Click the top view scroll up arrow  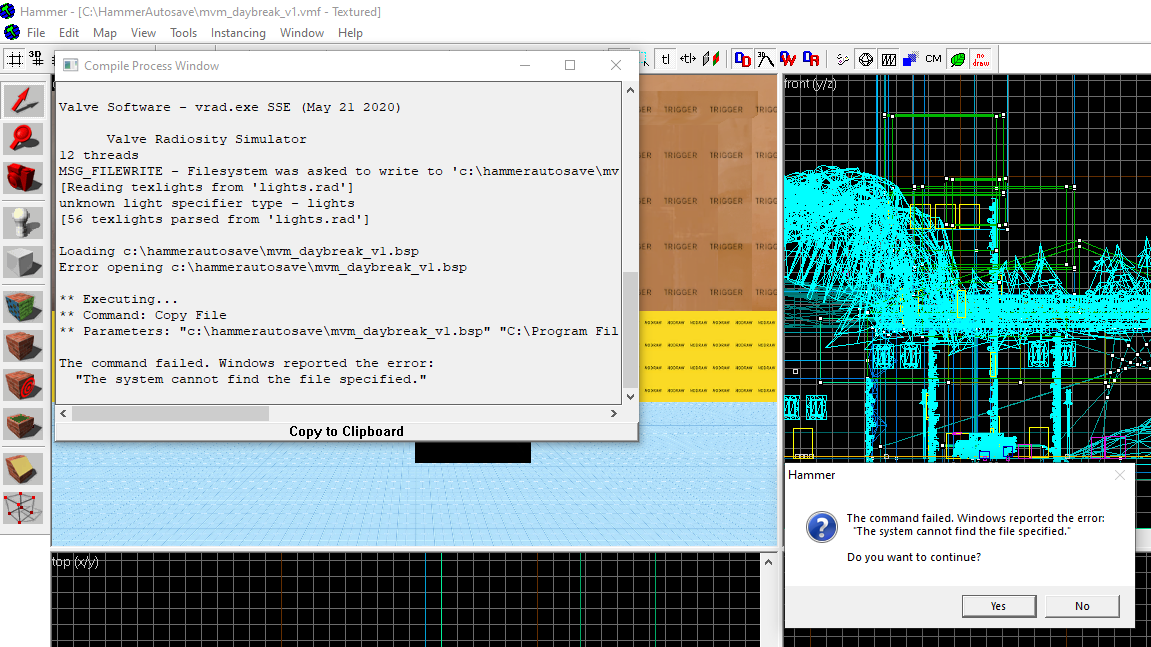tap(768, 563)
